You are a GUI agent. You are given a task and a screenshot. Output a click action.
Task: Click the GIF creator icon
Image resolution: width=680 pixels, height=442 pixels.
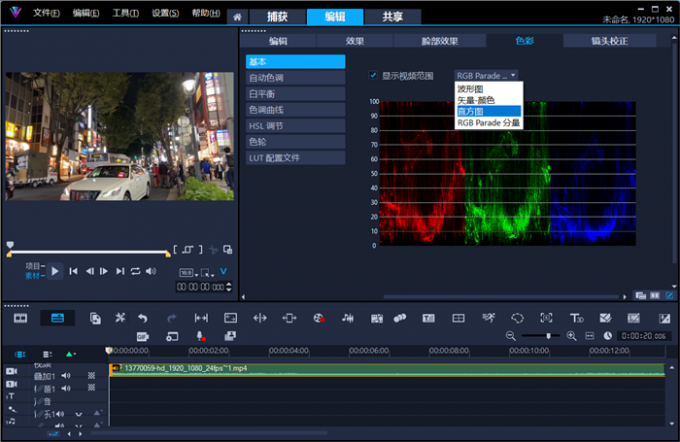click(x=143, y=336)
